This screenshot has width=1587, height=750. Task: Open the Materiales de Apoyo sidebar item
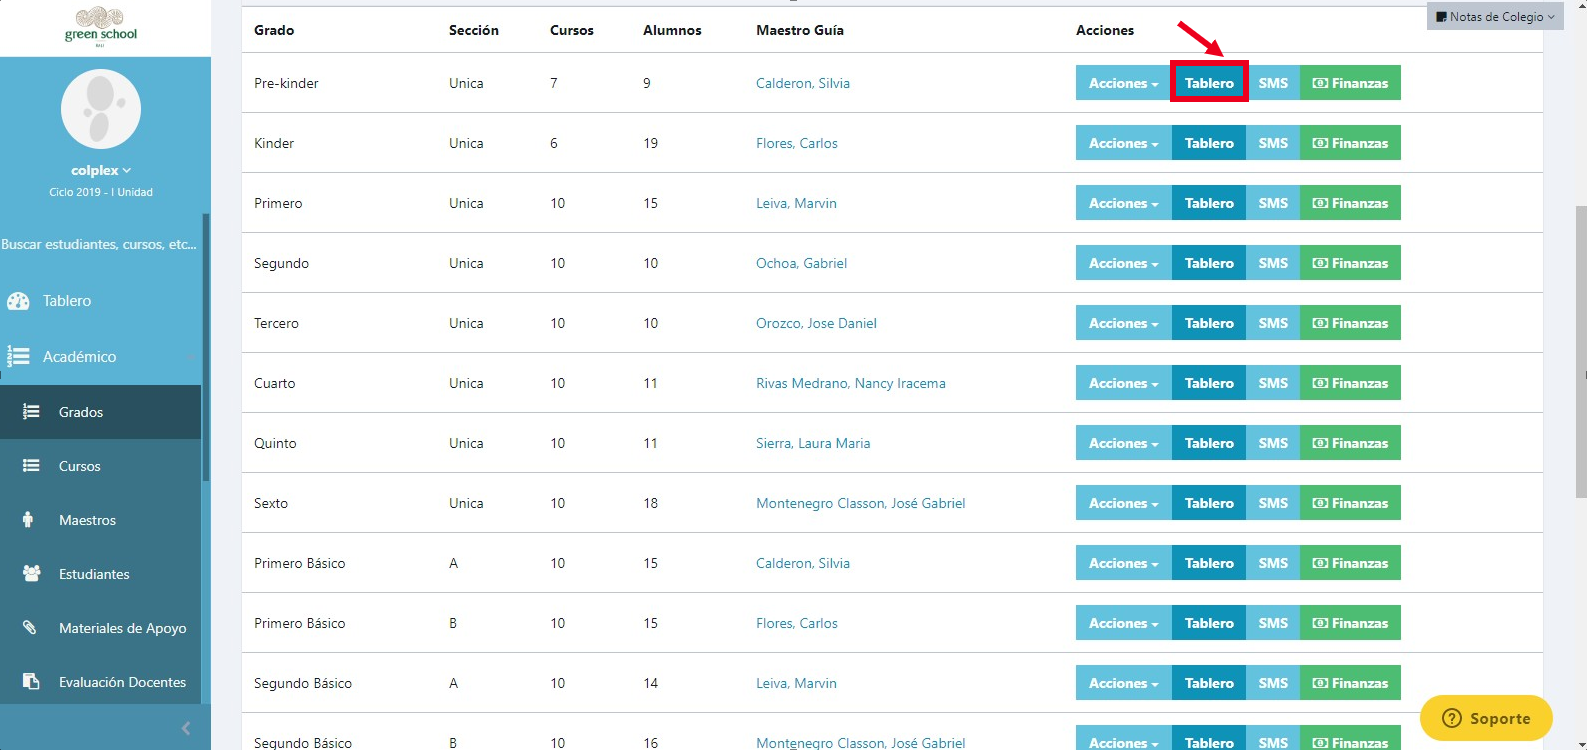[100, 628]
